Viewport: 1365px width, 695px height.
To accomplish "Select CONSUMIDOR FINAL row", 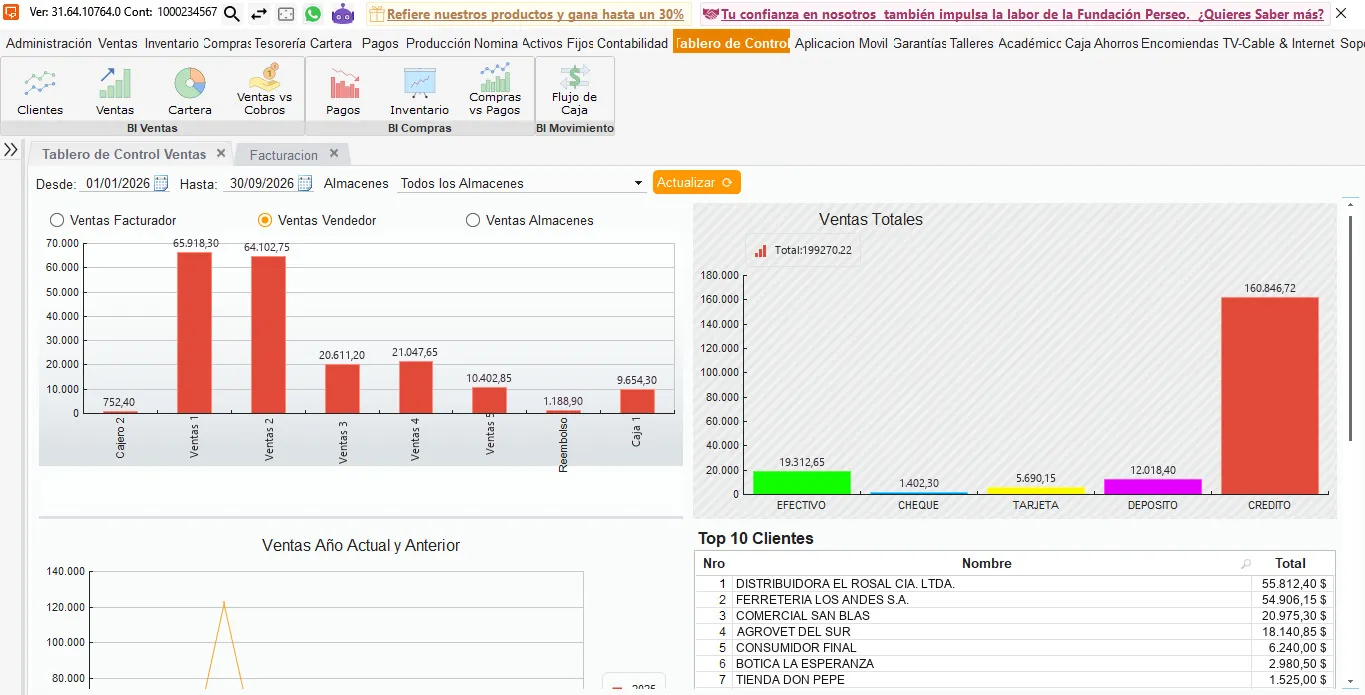I will [1015, 647].
